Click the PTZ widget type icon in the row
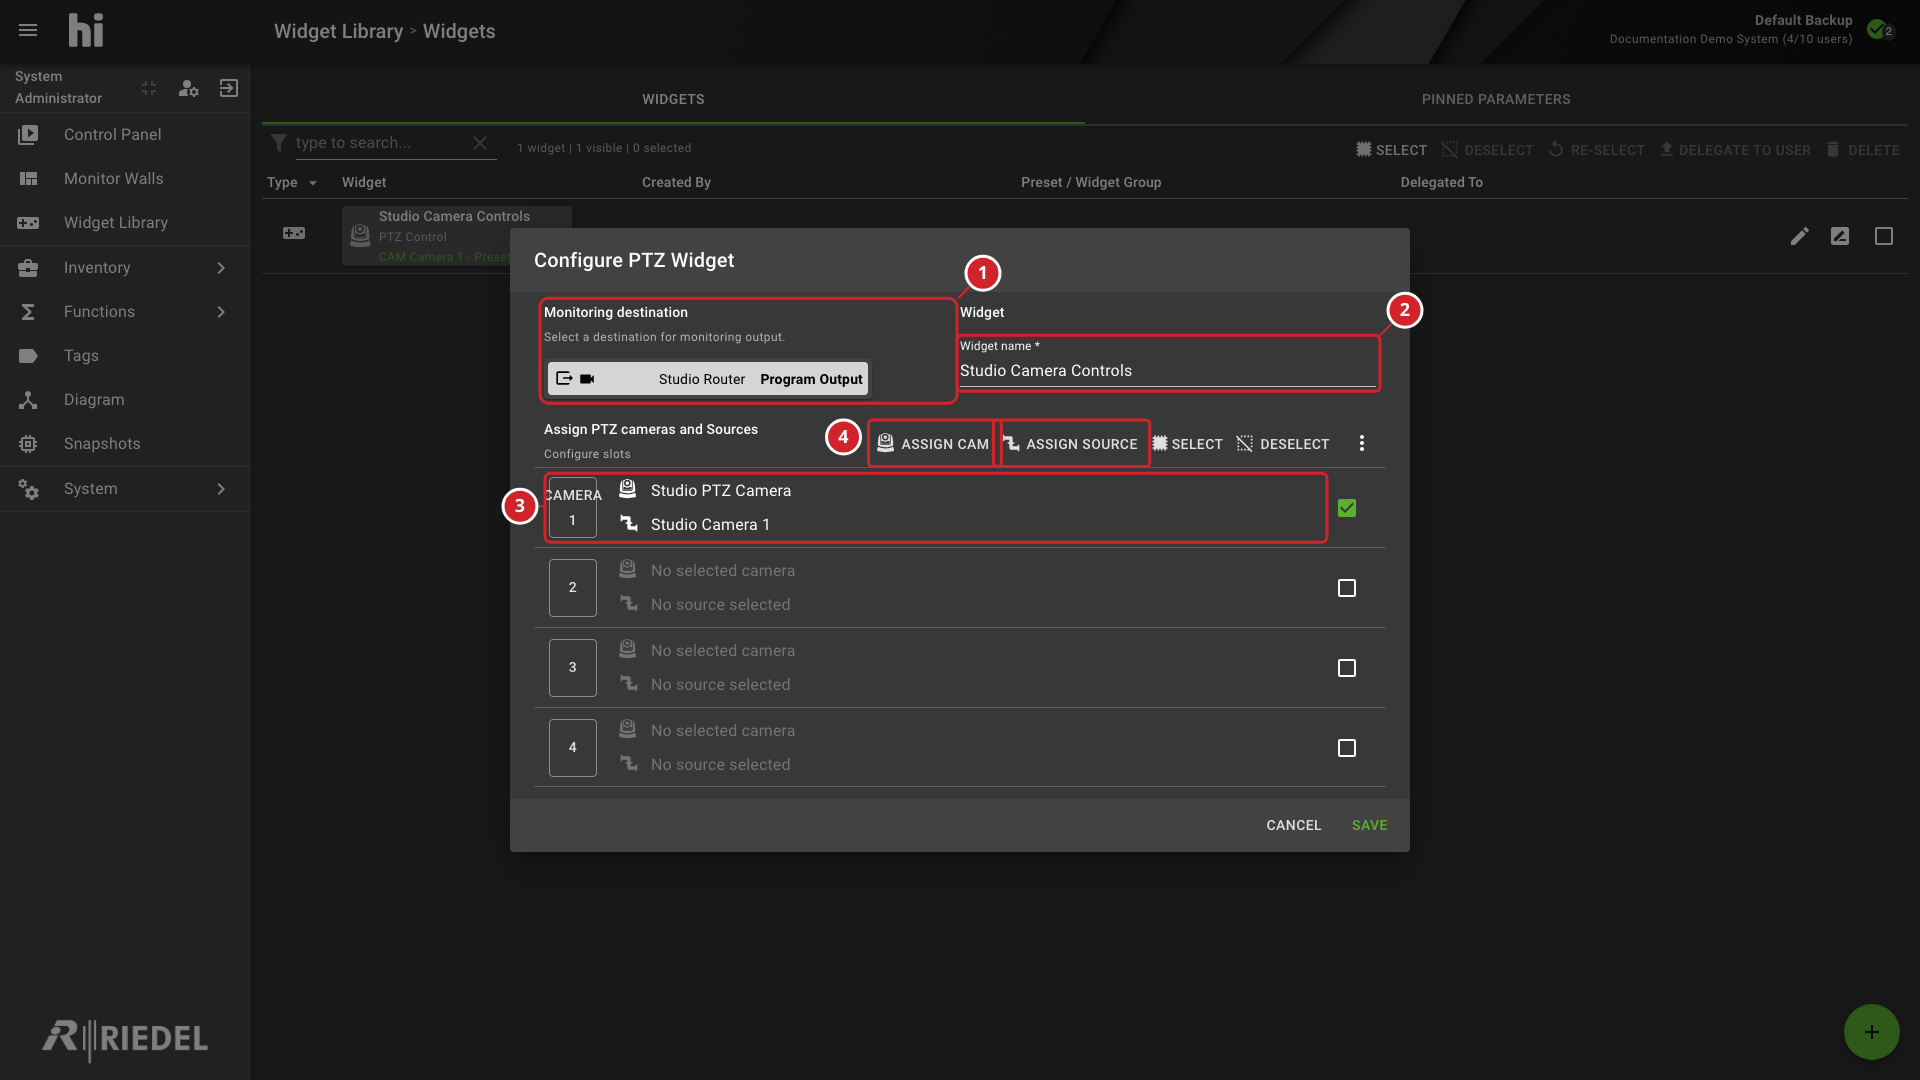 294,233
